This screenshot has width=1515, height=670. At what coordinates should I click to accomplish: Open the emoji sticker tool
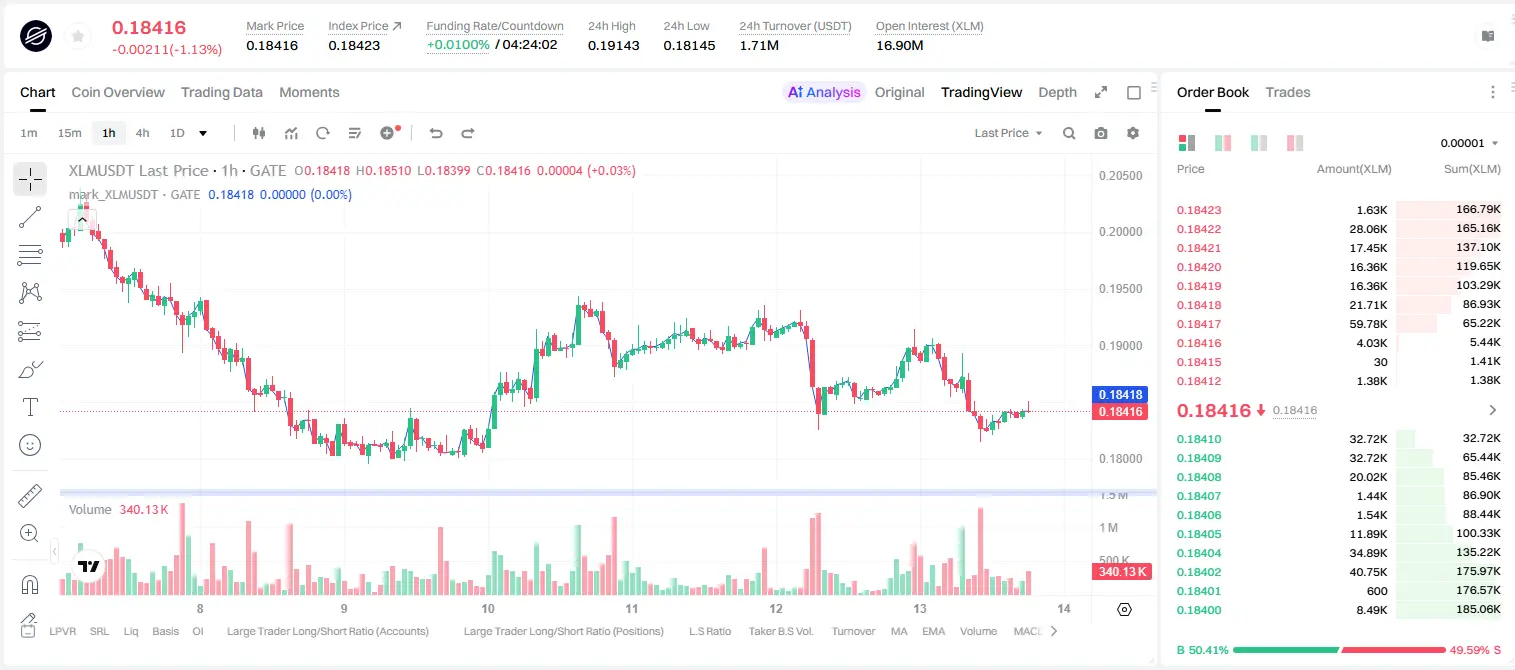(30, 445)
